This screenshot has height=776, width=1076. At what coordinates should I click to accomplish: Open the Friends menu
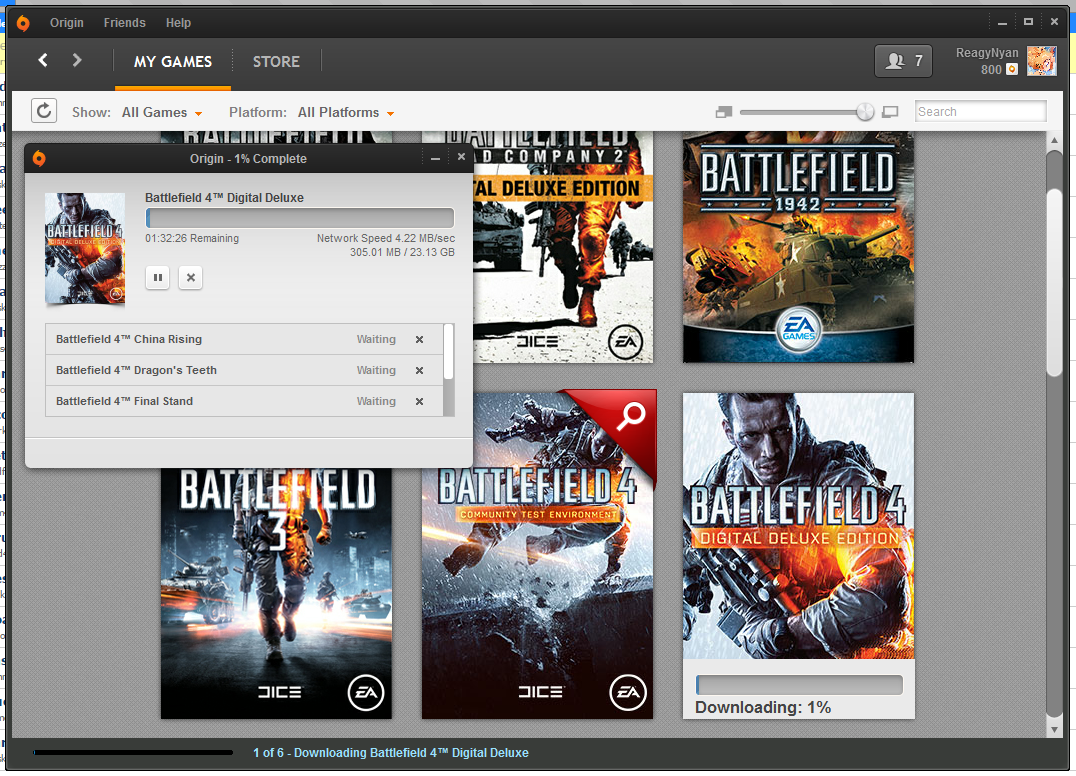[x=124, y=23]
